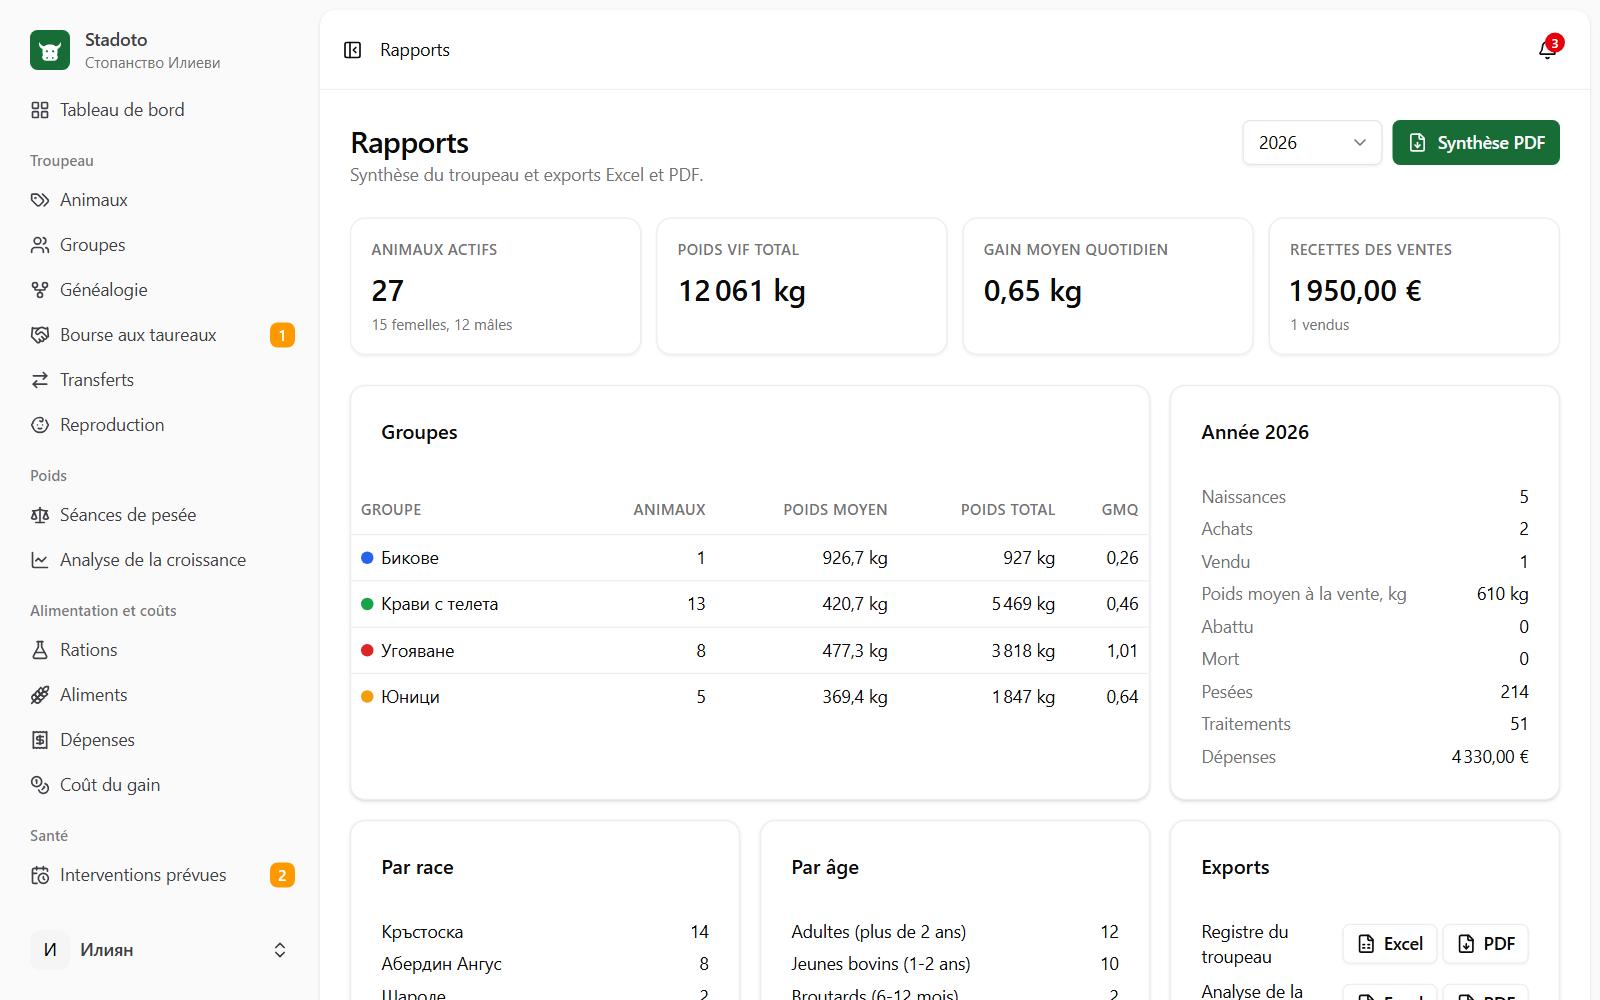Export Registre du troupeau to Excel
The width and height of the screenshot is (1600, 1000).
coord(1390,944)
